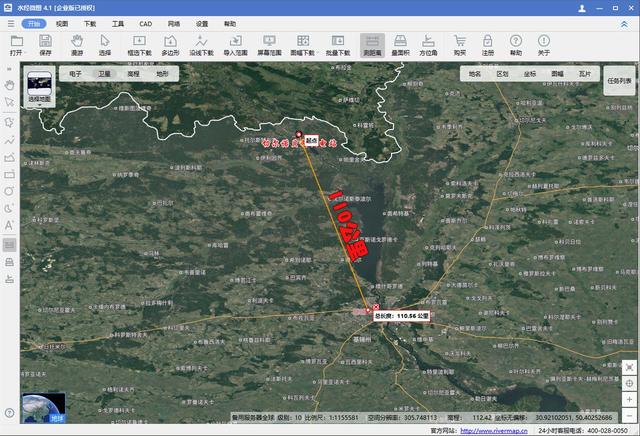
Task: Select point marker tool in left sidebar
Action: (x=9, y=122)
